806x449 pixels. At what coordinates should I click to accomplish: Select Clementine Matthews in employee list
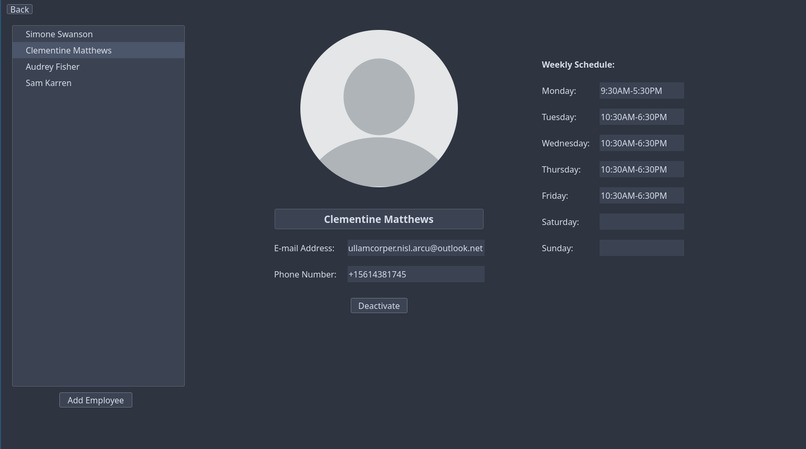tap(98, 50)
